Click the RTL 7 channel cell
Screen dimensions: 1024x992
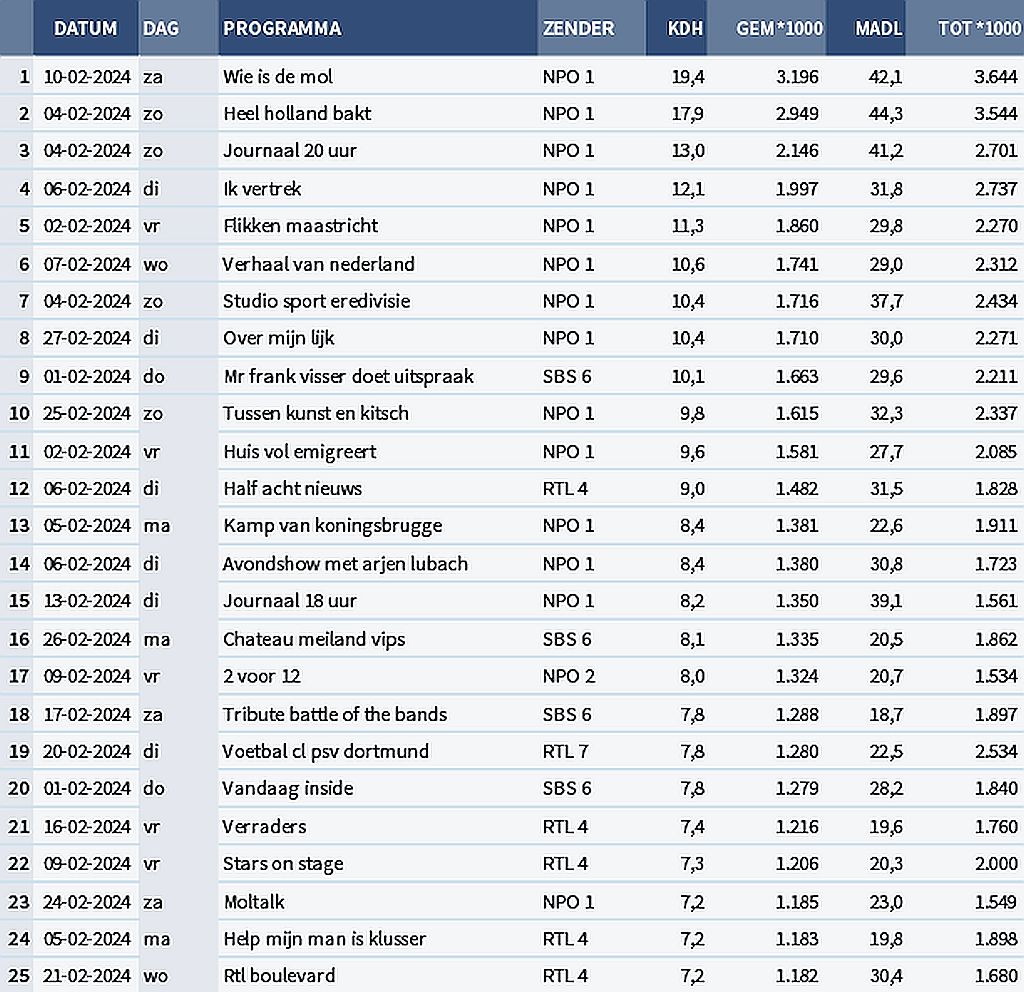[565, 752]
